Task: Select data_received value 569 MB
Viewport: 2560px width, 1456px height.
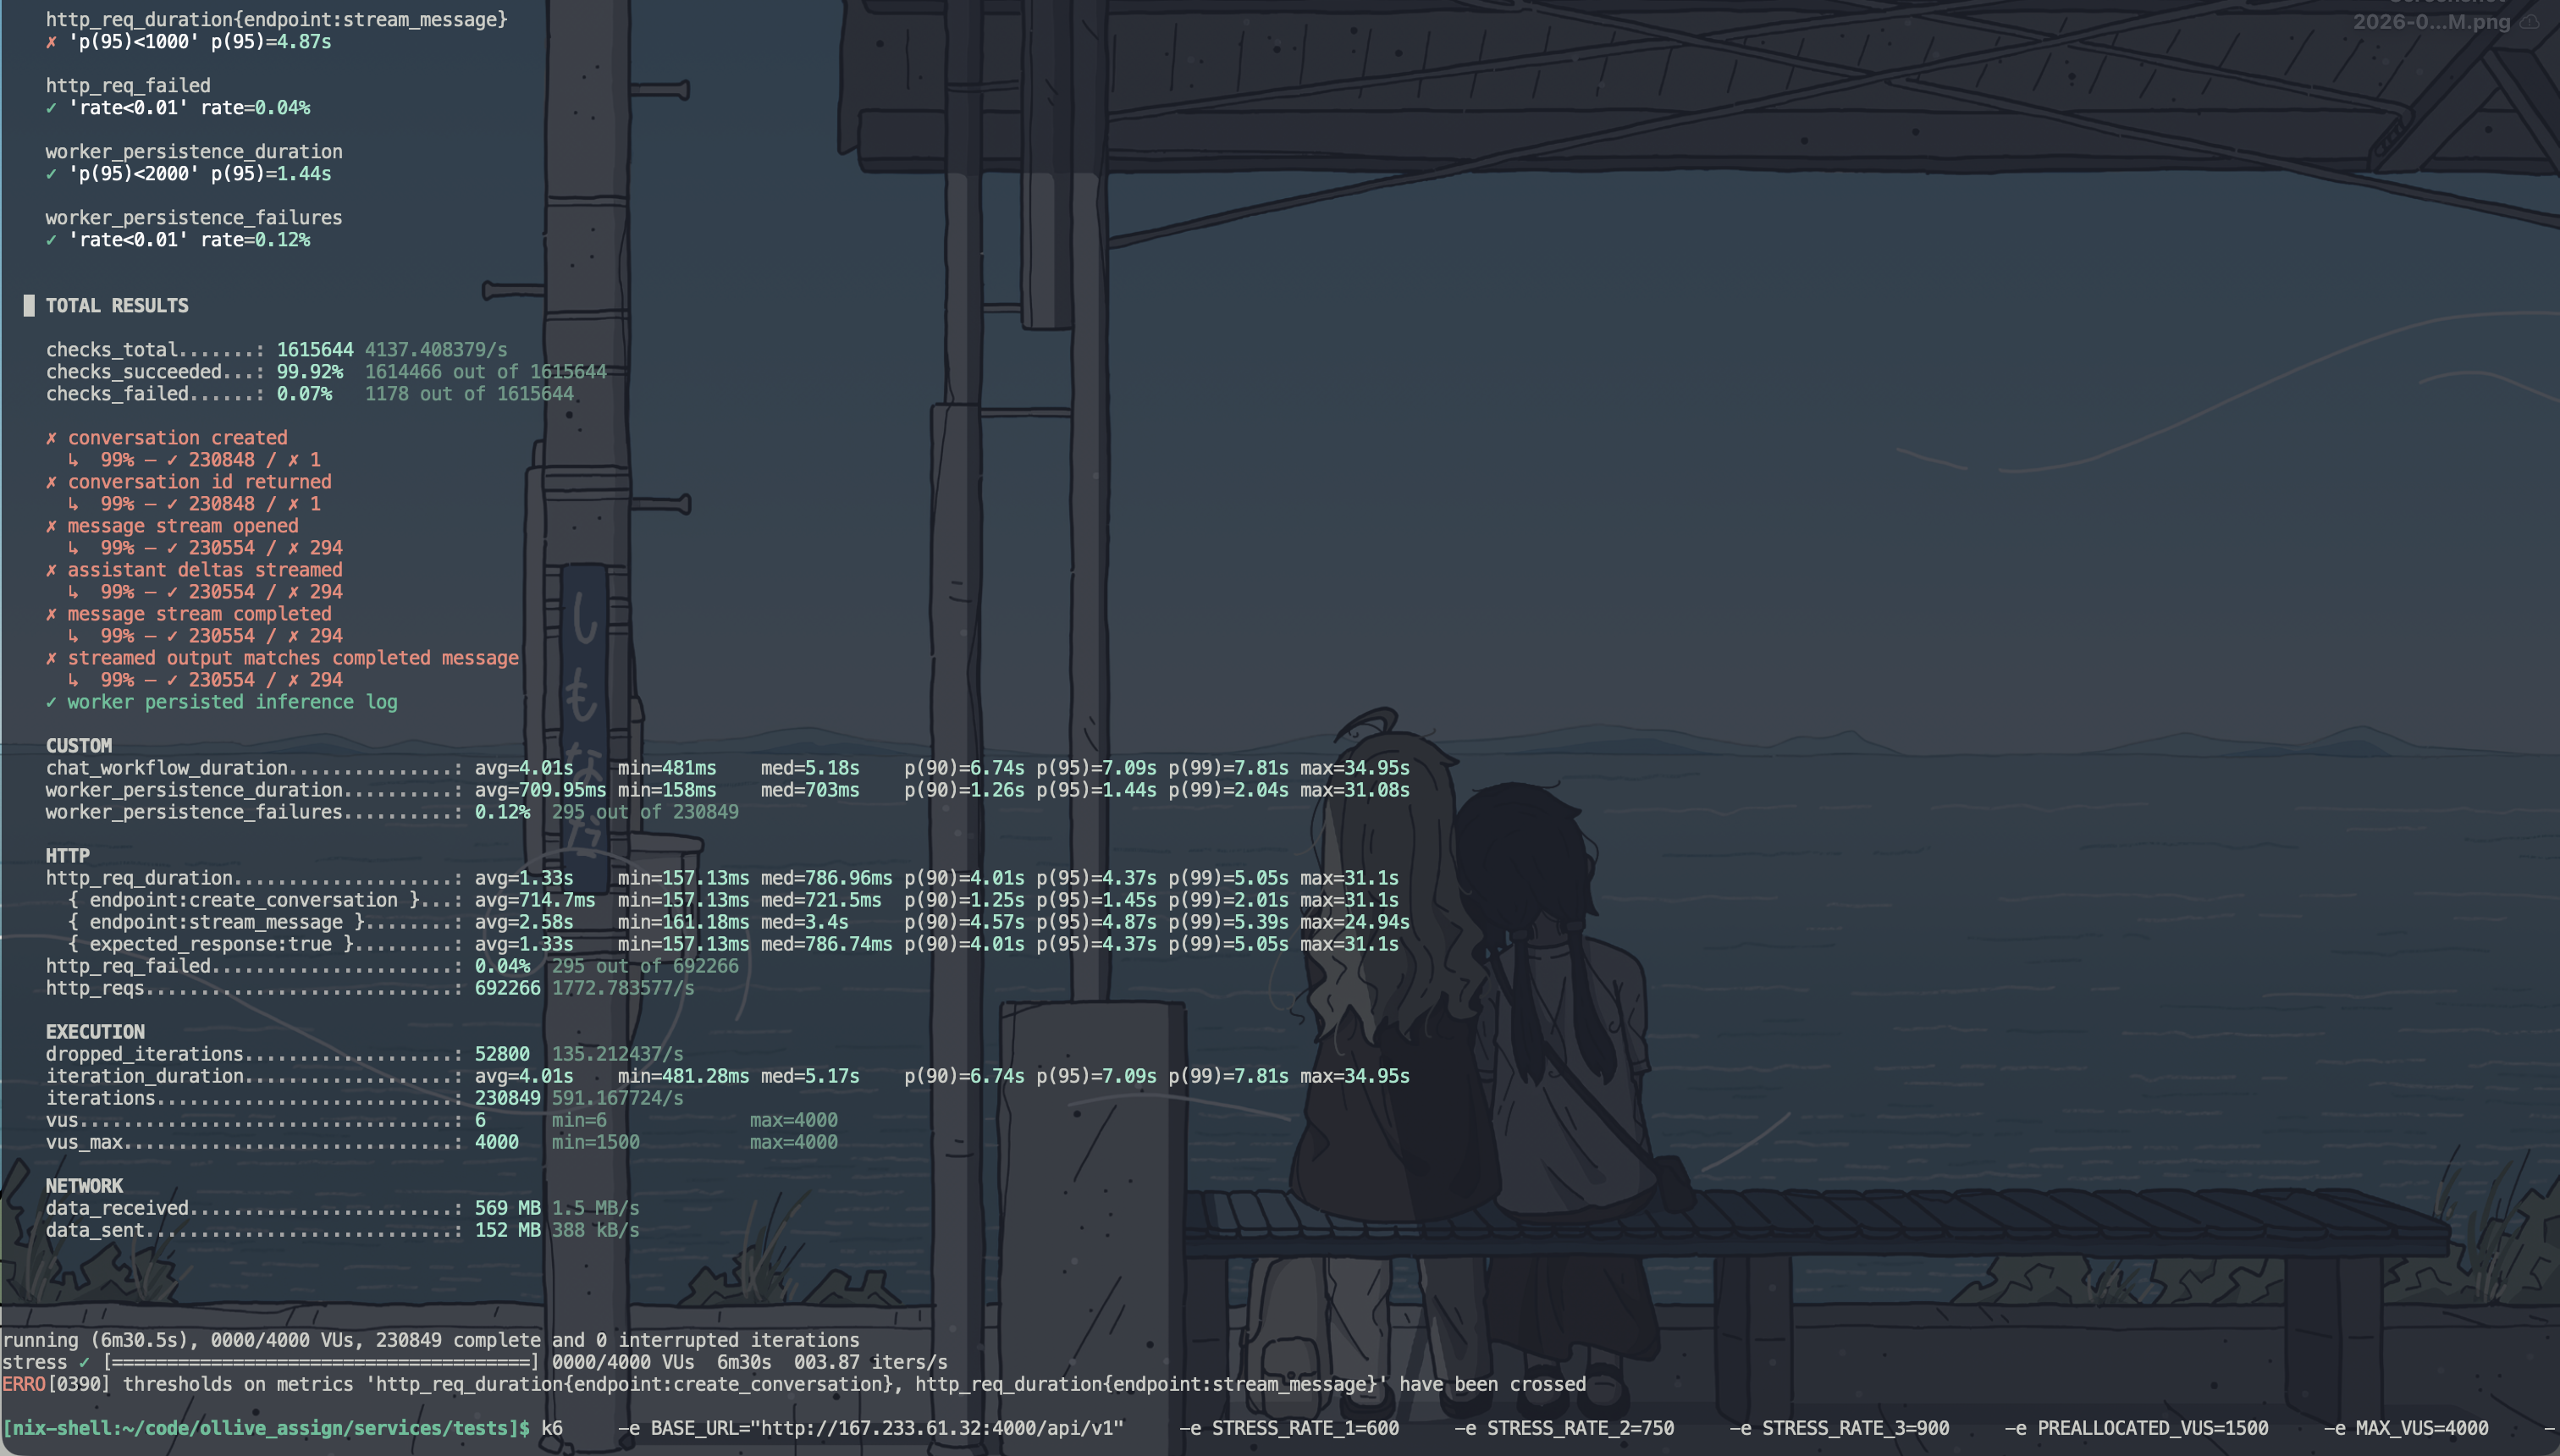Action: coord(507,1208)
